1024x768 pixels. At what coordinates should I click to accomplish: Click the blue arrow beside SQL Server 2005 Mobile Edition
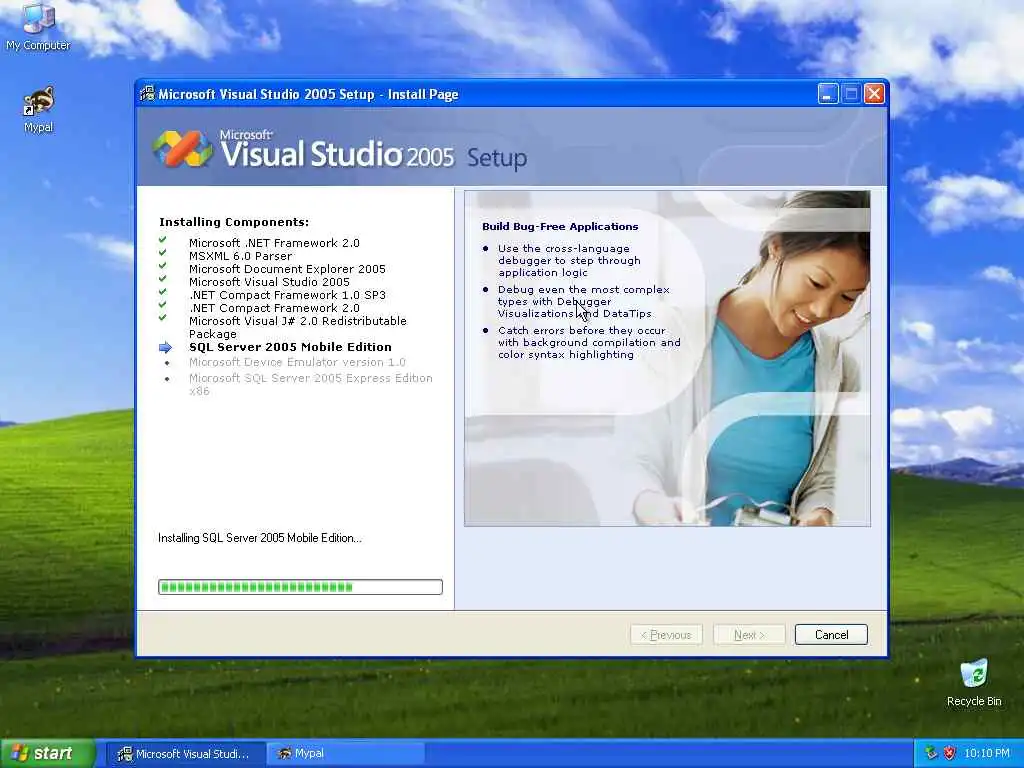tap(165, 347)
